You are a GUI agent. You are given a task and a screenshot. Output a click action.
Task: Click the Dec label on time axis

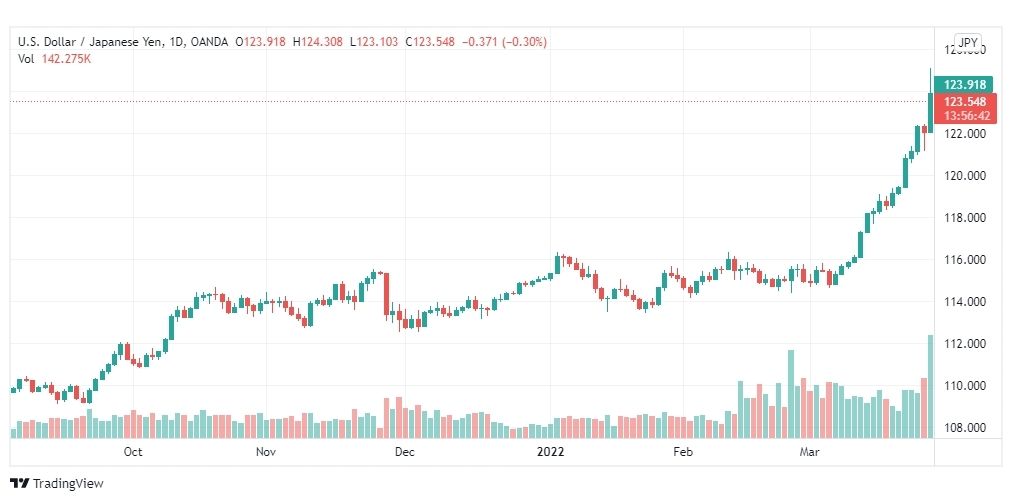click(405, 451)
